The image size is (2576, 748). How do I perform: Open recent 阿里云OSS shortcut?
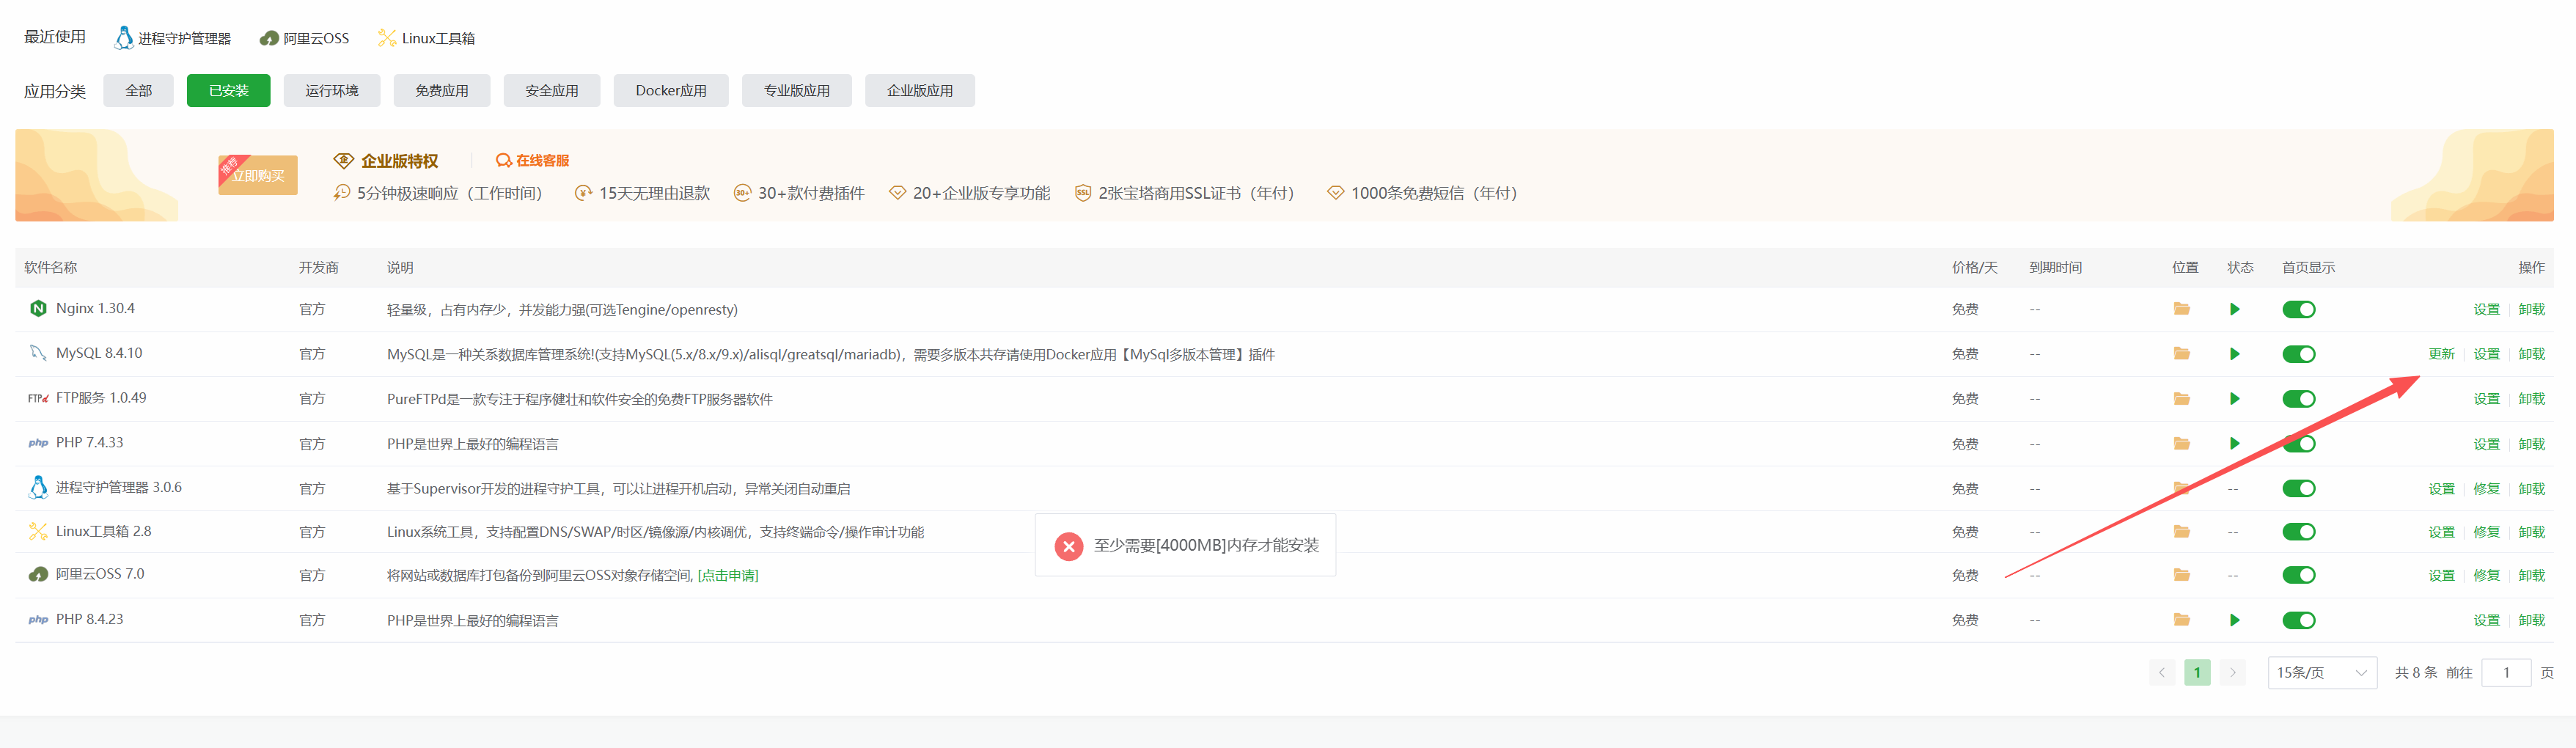[x=304, y=38]
